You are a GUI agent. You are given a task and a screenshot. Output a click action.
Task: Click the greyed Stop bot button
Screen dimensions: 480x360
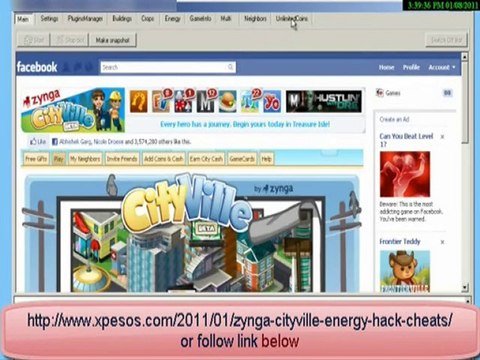70,40
